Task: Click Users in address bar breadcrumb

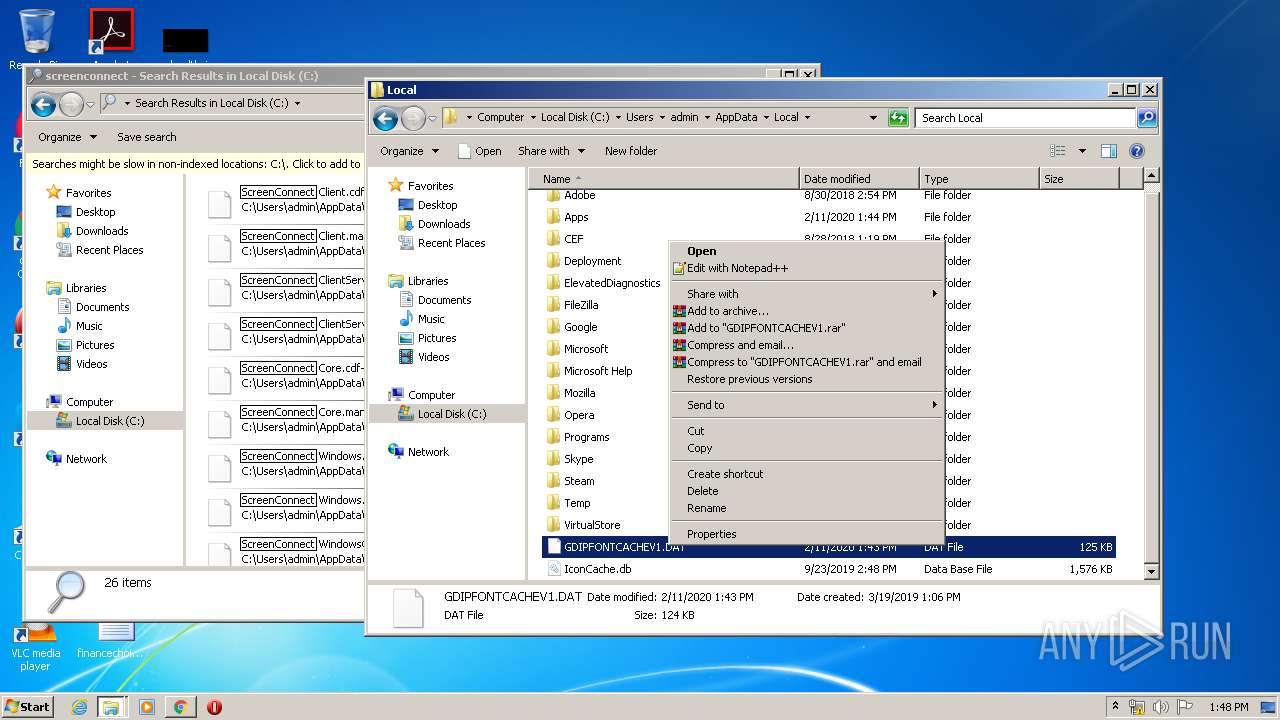Action: click(640, 117)
